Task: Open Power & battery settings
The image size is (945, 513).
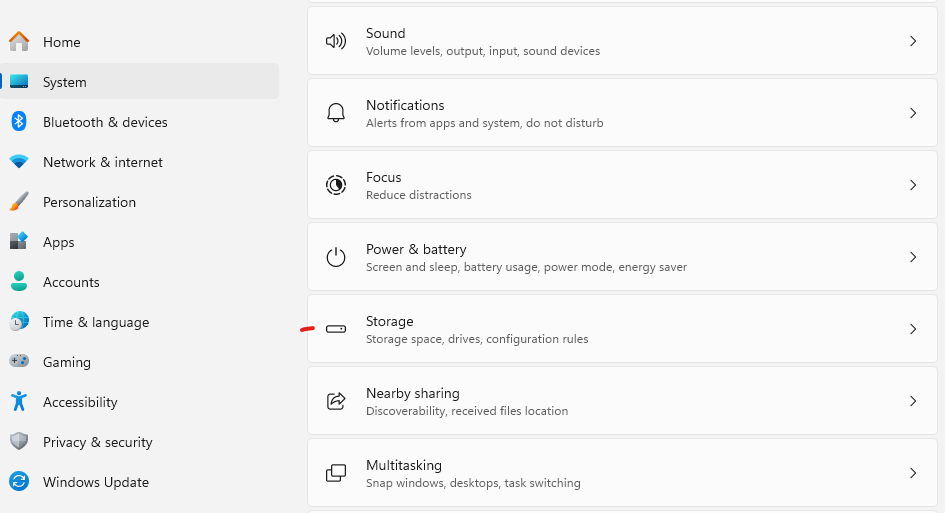Action: click(416, 250)
